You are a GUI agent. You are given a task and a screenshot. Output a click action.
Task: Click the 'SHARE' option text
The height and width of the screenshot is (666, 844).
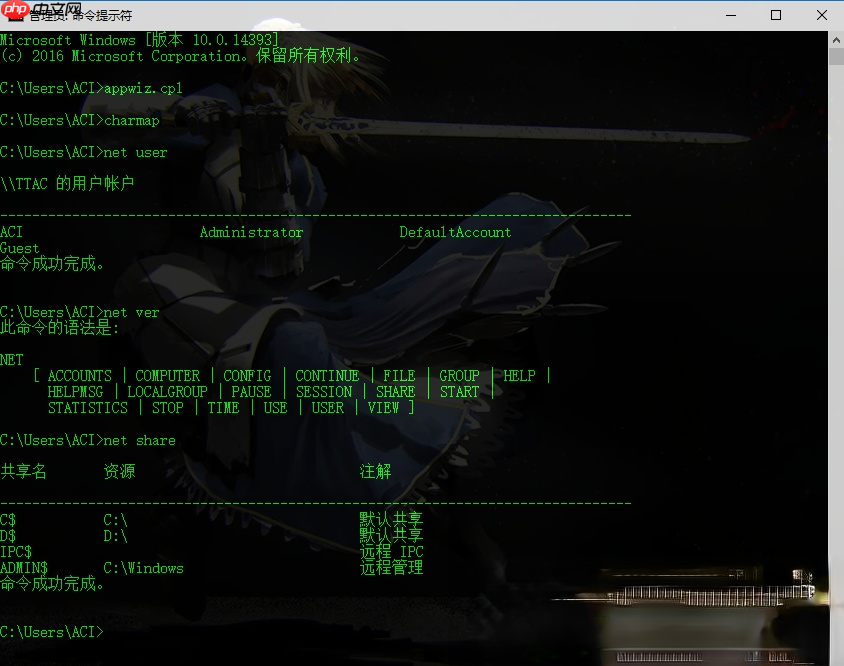[x=396, y=392]
